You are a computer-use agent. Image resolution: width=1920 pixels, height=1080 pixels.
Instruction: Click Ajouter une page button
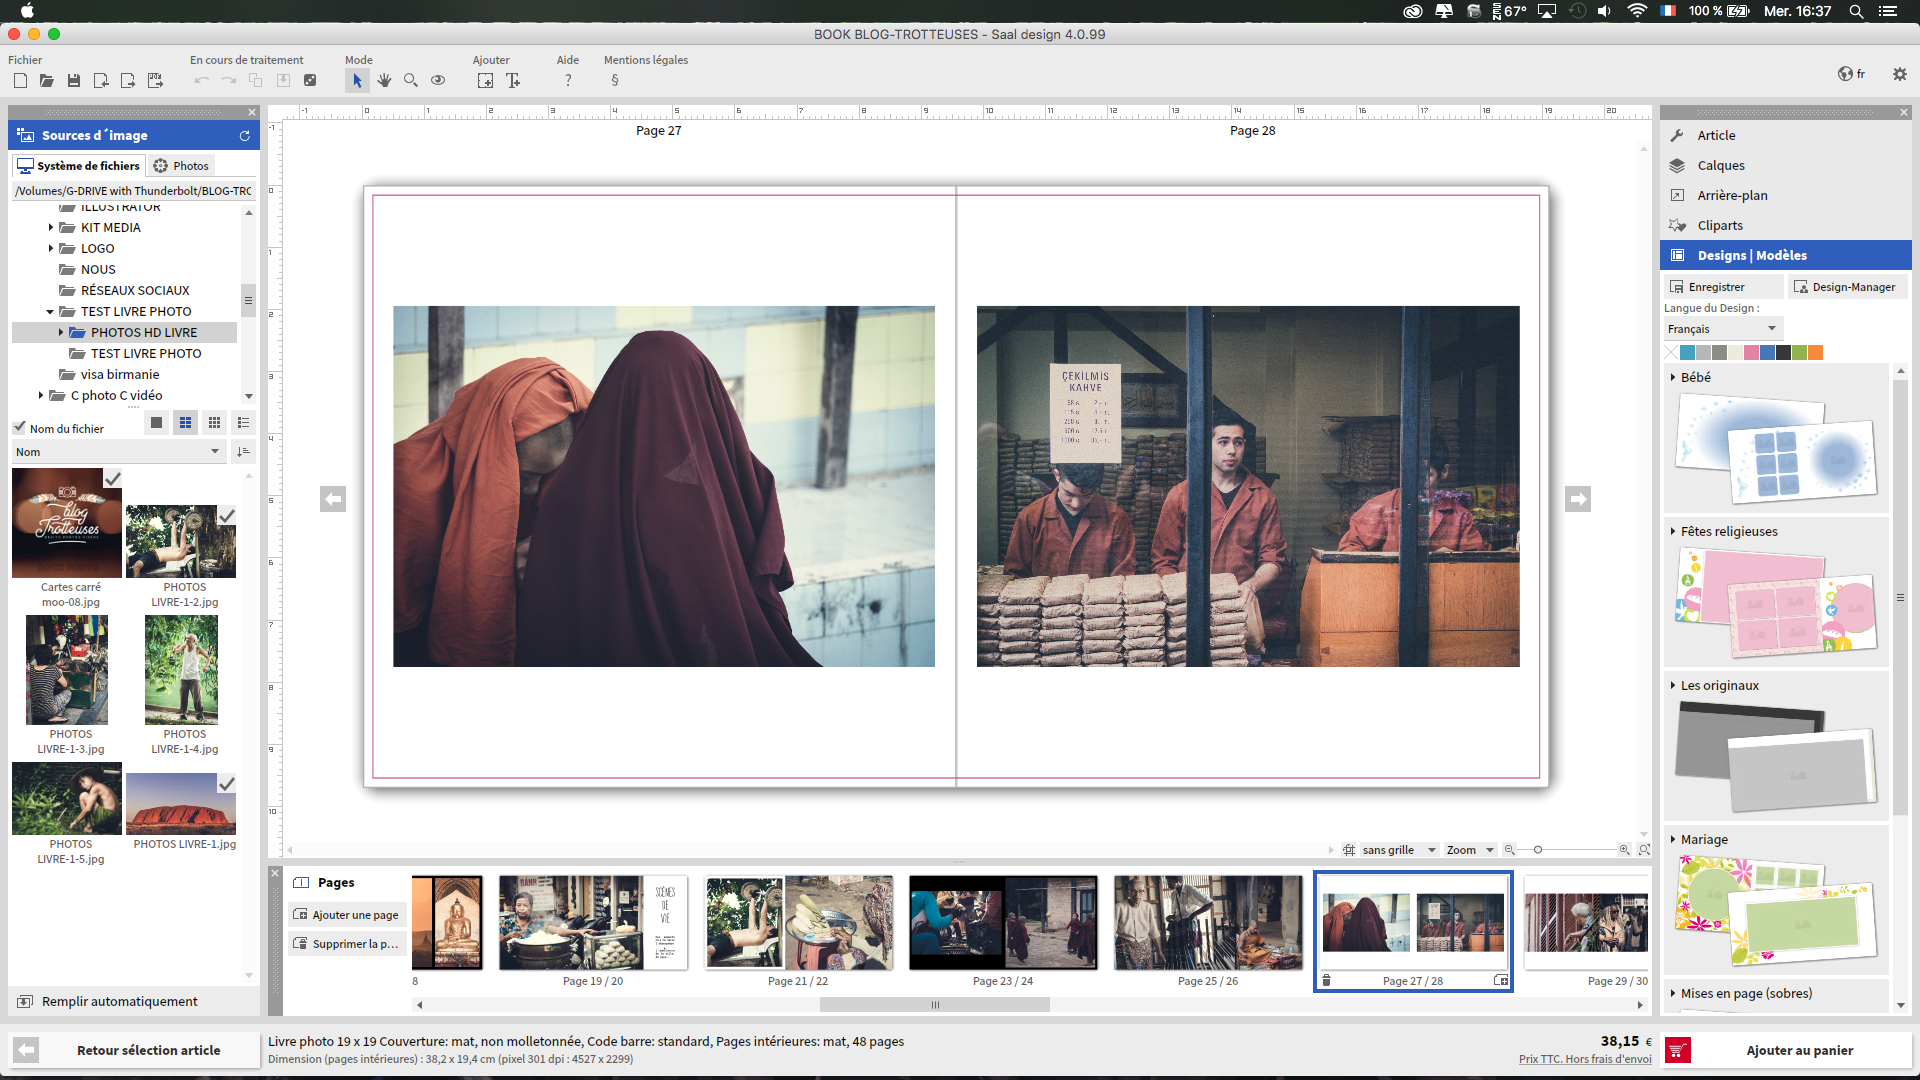click(x=346, y=915)
